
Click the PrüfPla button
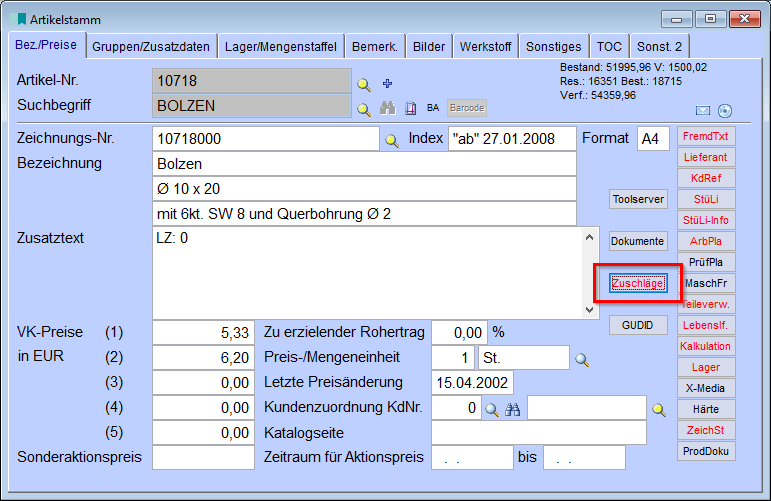coord(706,262)
